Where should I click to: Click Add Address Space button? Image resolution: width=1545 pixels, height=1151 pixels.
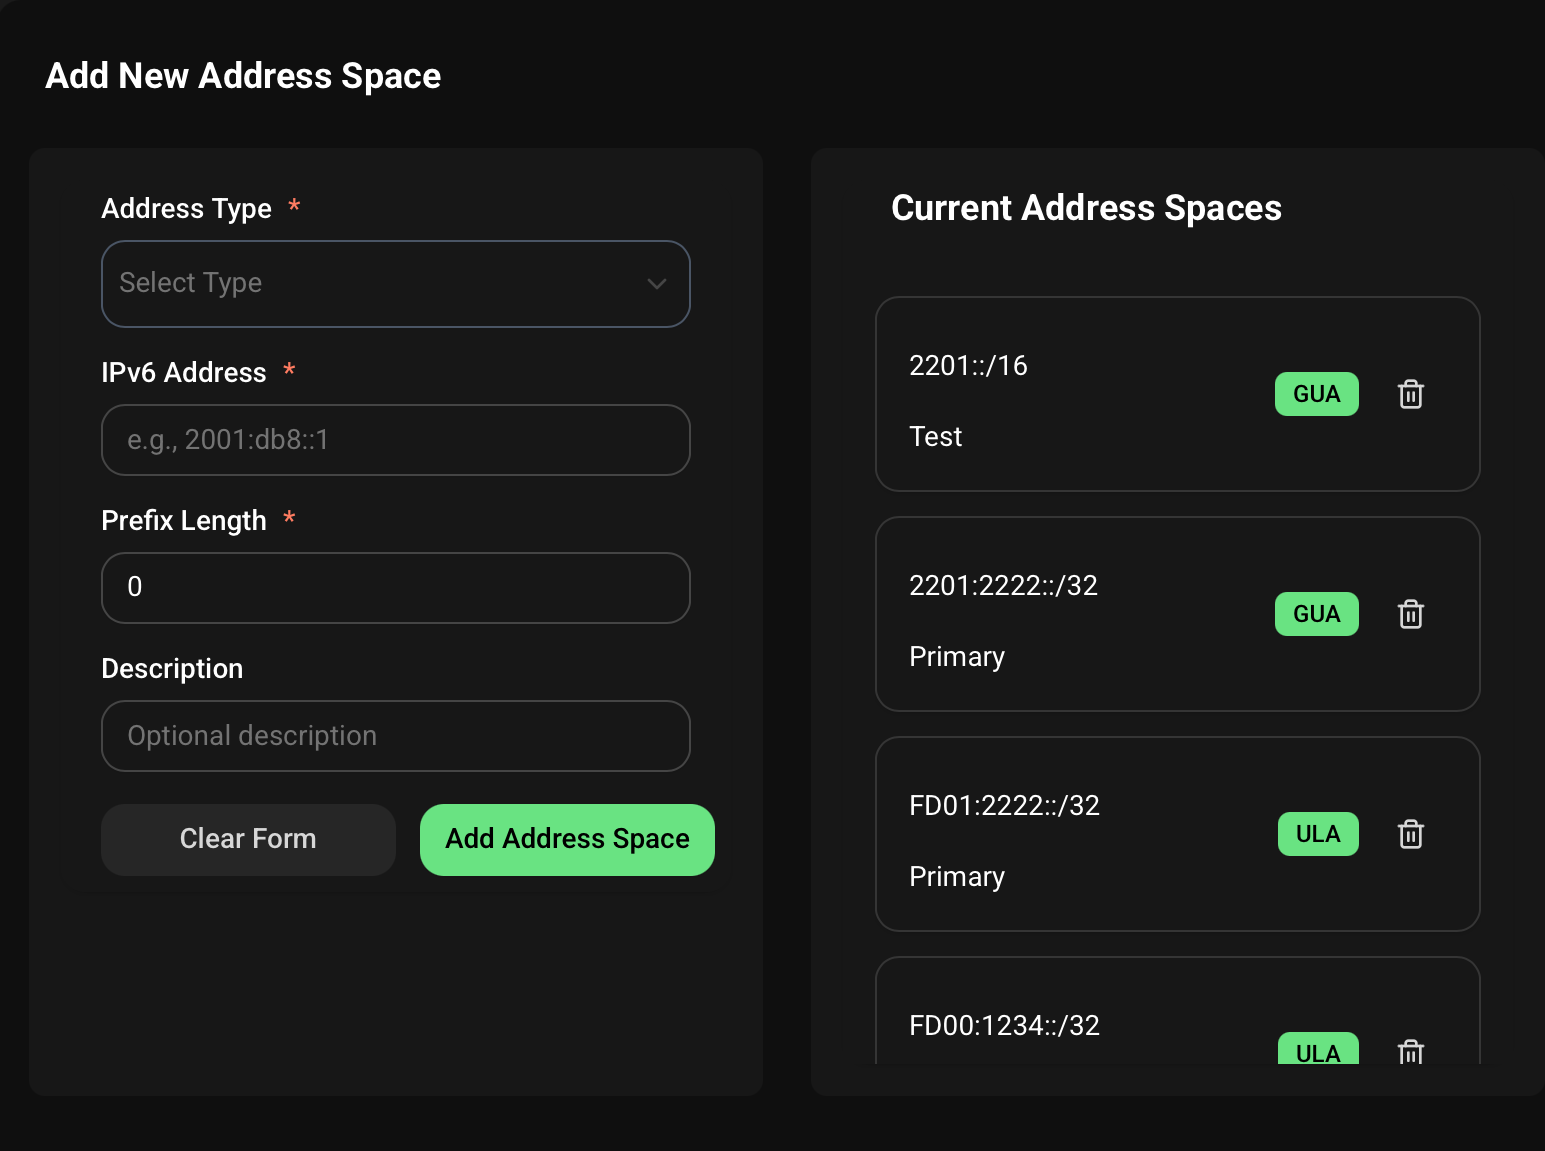567,840
